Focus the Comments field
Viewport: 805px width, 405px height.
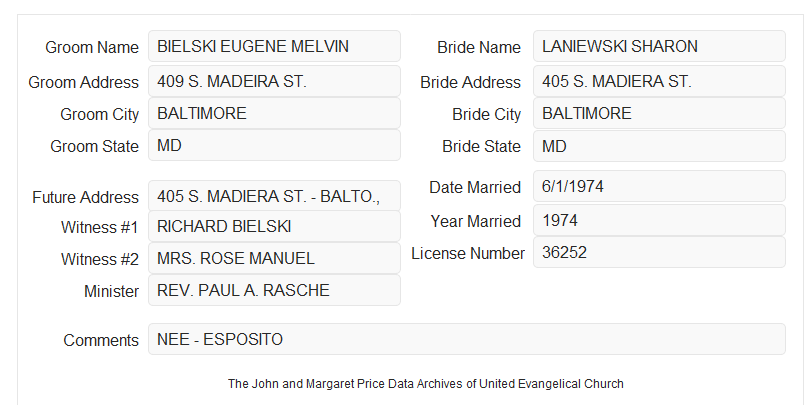pos(467,339)
